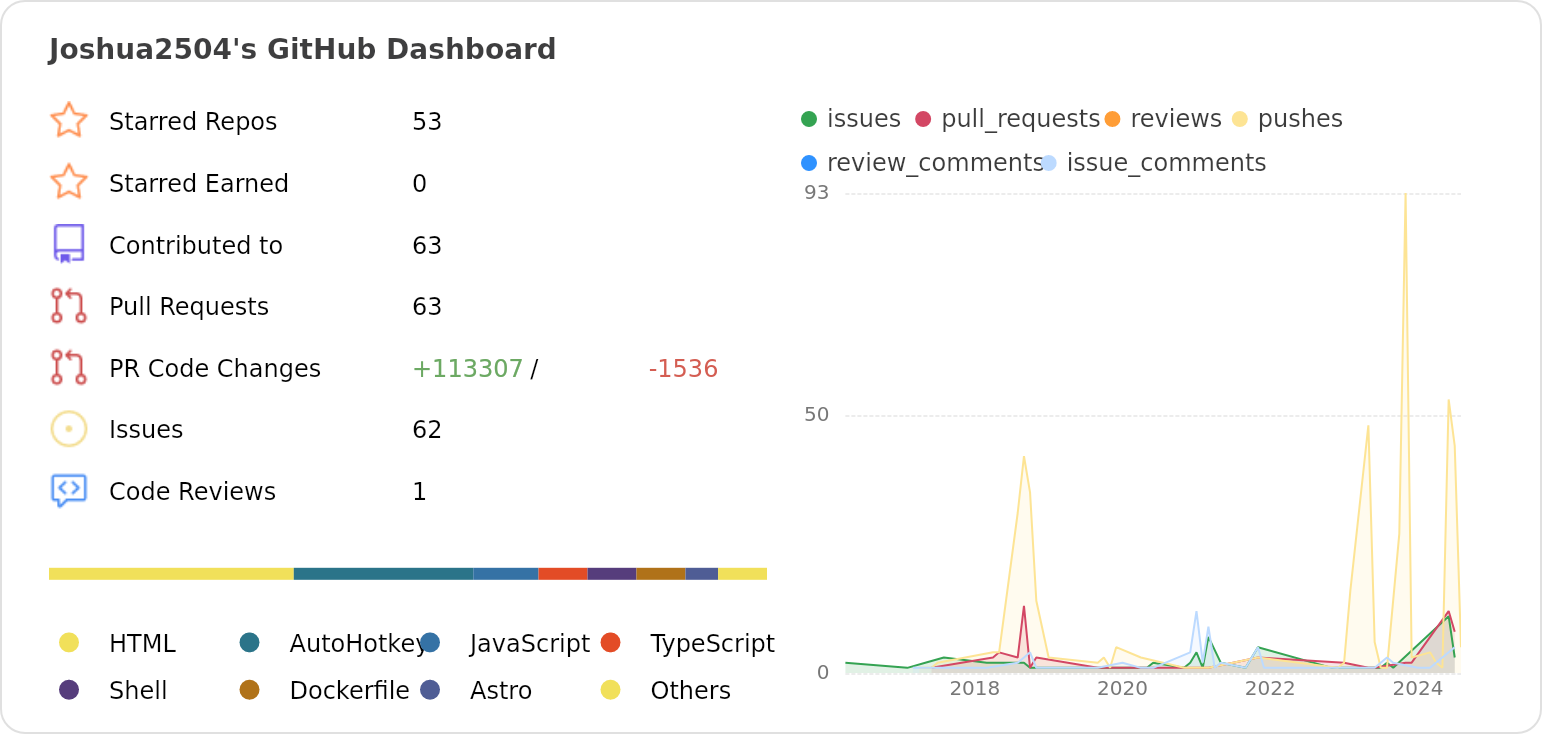The height and width of the screenshot is (734, 1542).
Task: Click the Starred Repos value 53
Action: click(x=427, y=122)
